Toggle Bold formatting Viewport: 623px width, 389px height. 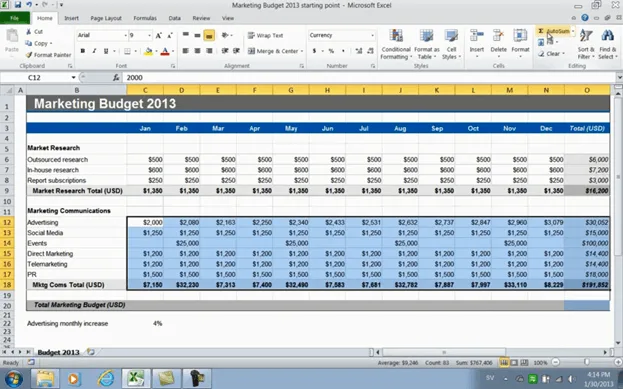click(x=83, y=51)
